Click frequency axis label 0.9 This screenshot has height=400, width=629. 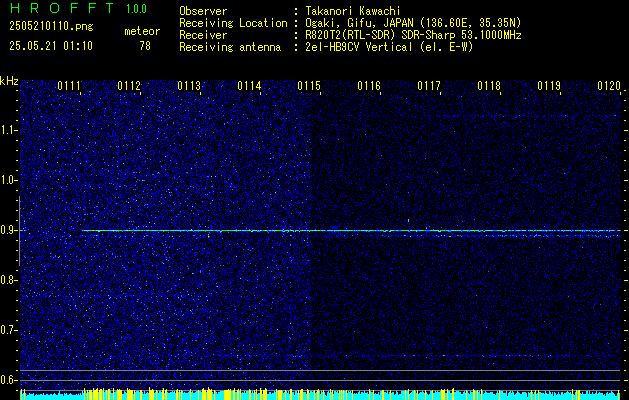(8, 230)
